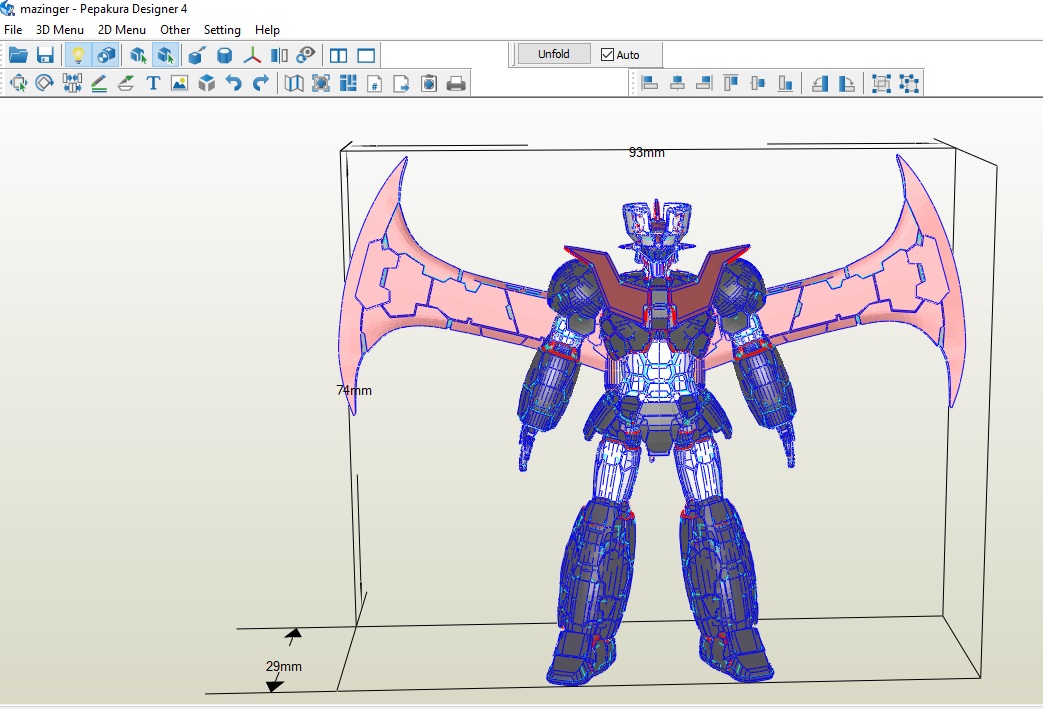
Task: Open the 2D Menu
Action: (x=122, y=30)
